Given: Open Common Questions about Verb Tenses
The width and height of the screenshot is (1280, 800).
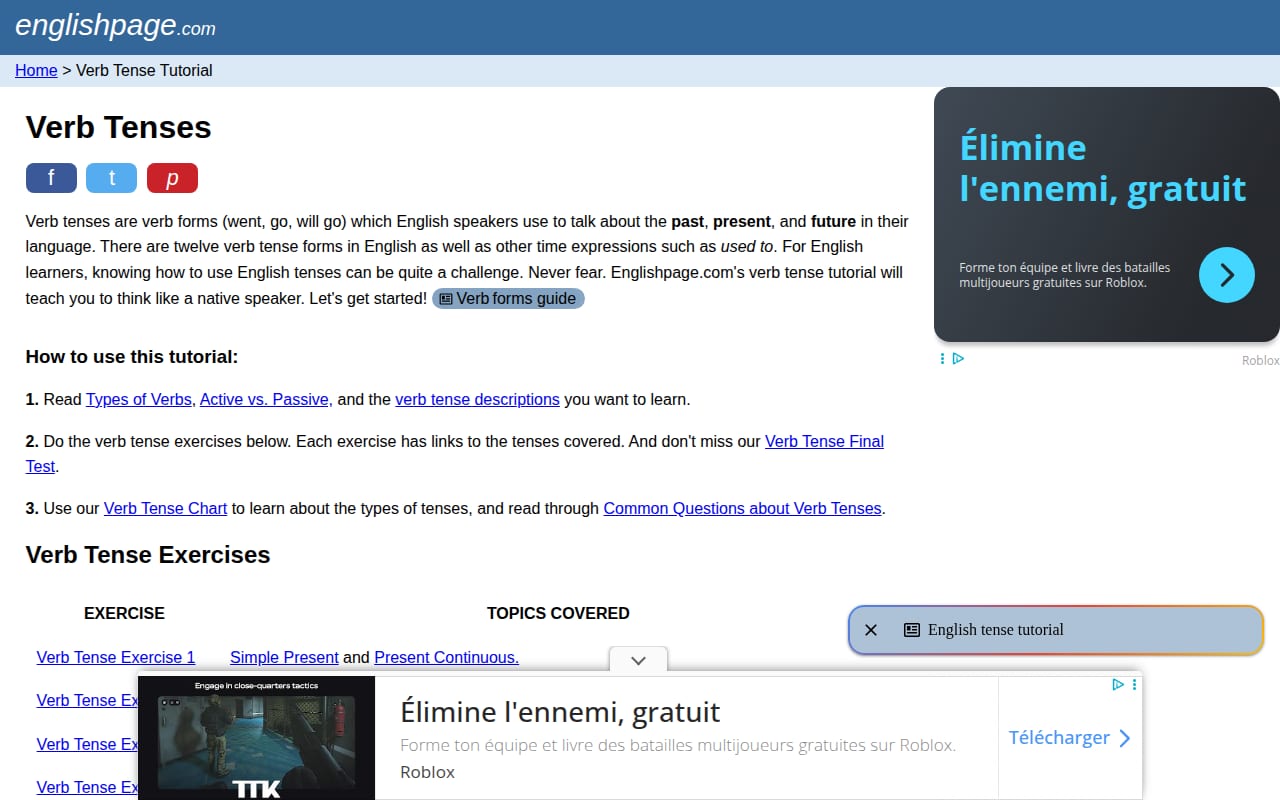Looking at the screenshot, I should 742,508.
